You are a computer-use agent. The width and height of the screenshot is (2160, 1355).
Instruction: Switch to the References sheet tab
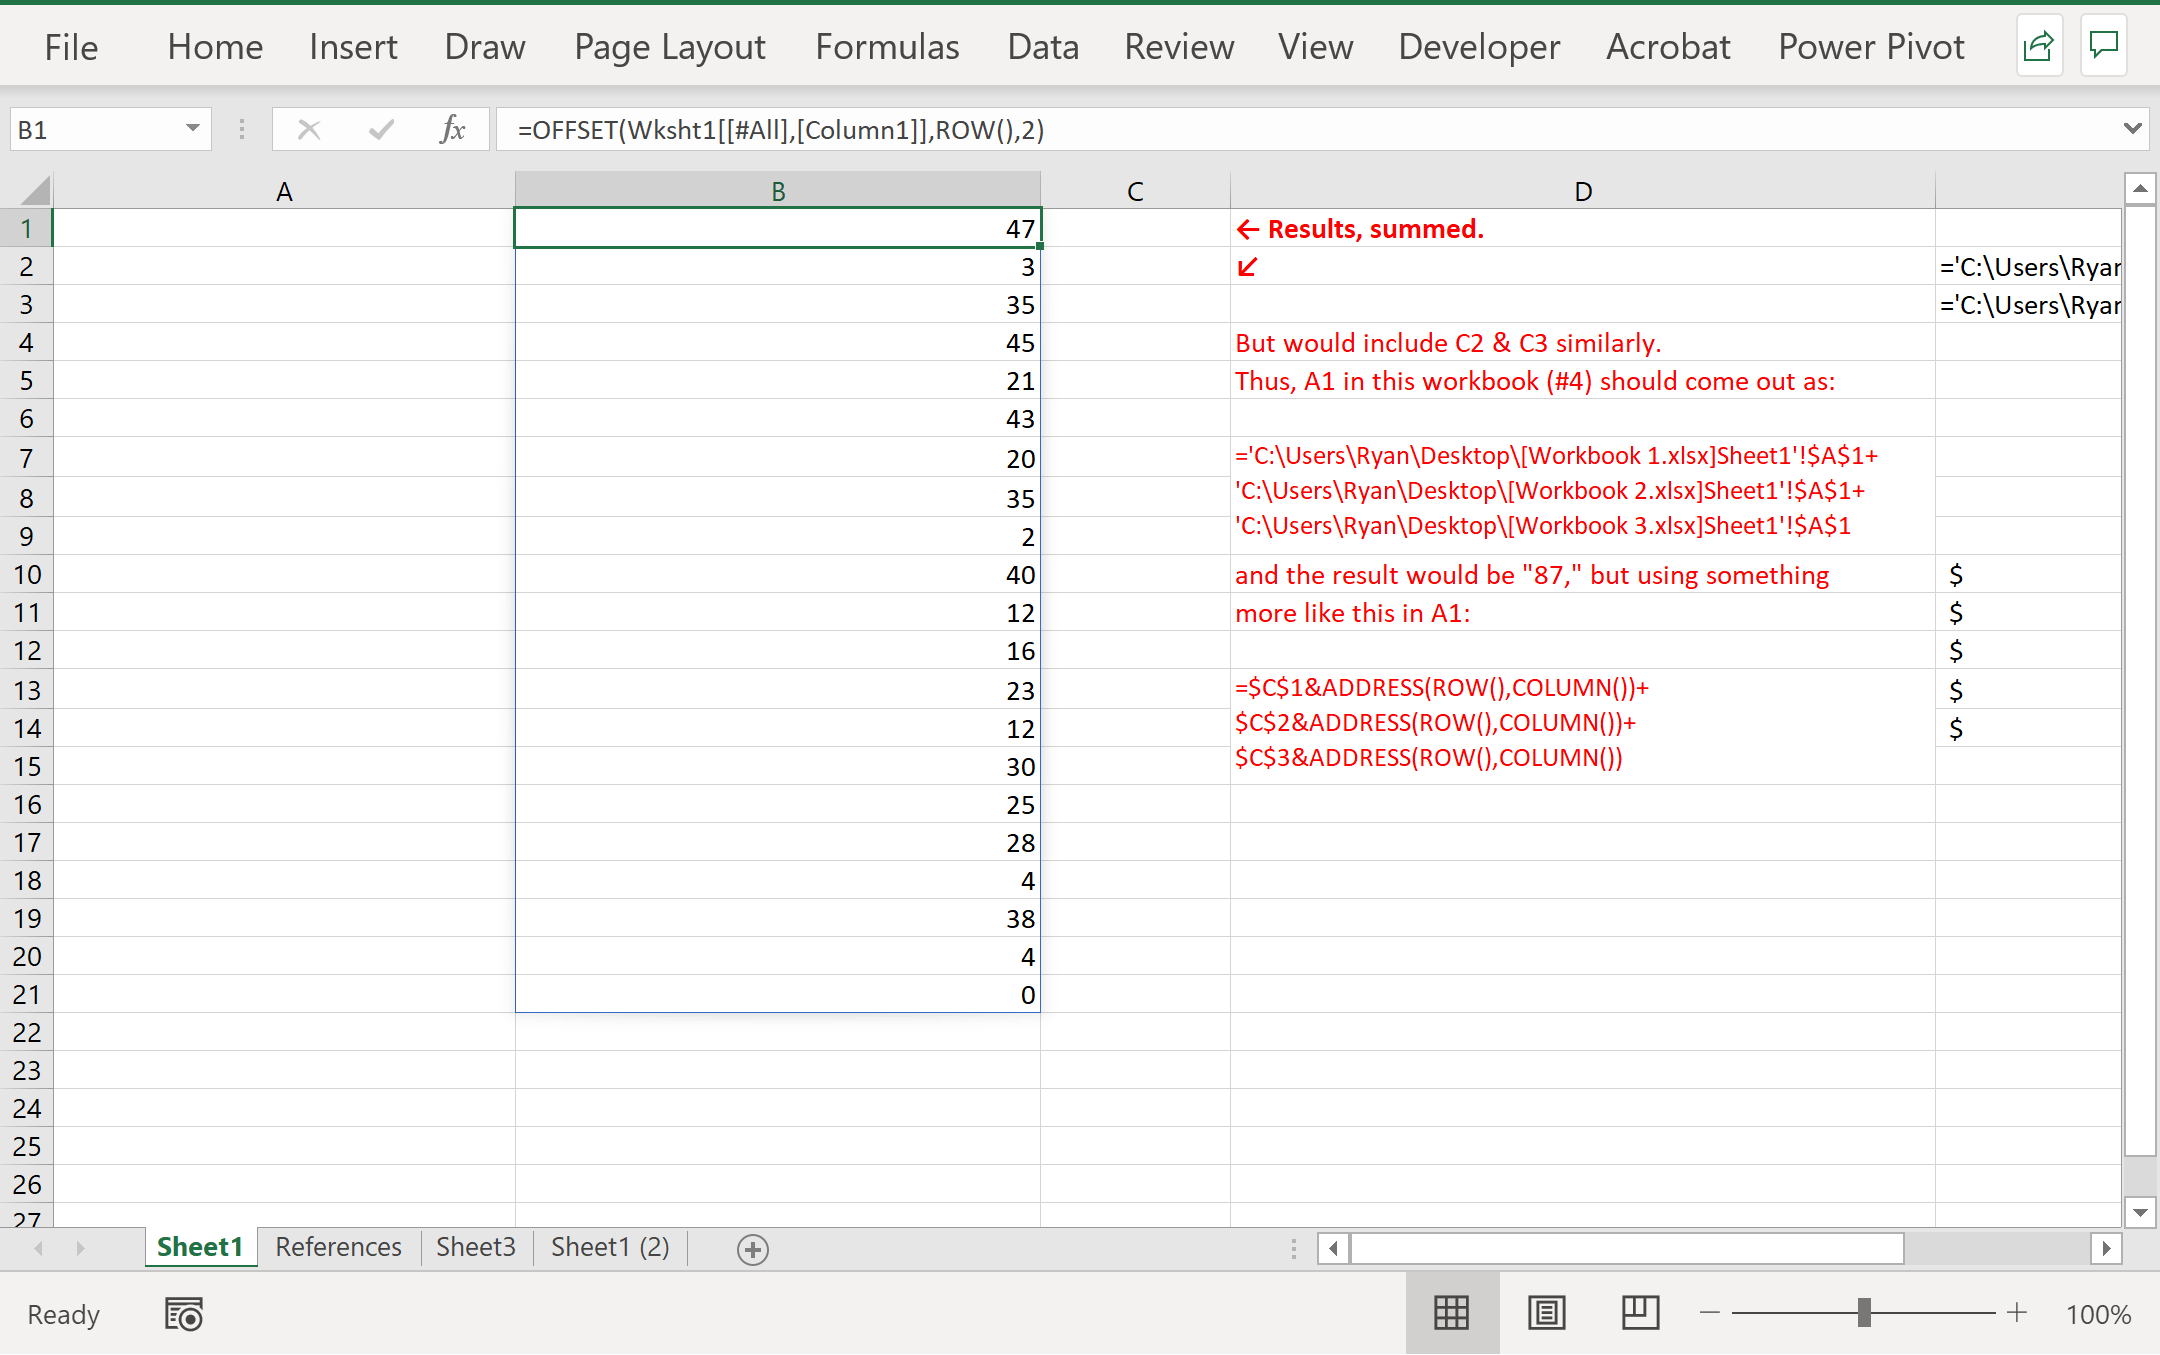(x=338, y=1247)
